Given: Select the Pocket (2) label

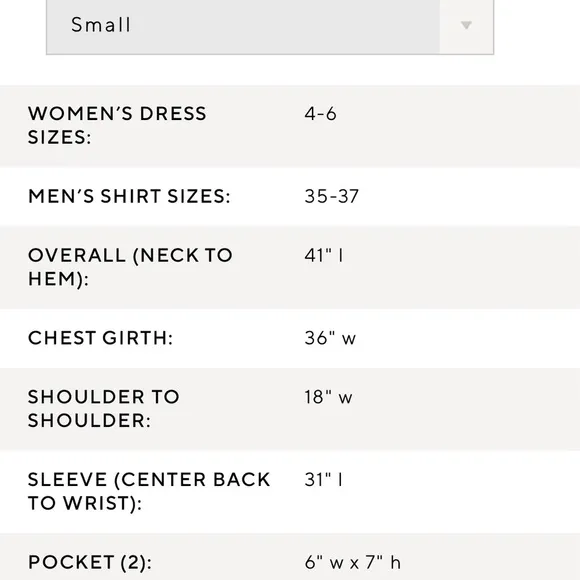Looking at the screenshot, I should click(90, 562).
